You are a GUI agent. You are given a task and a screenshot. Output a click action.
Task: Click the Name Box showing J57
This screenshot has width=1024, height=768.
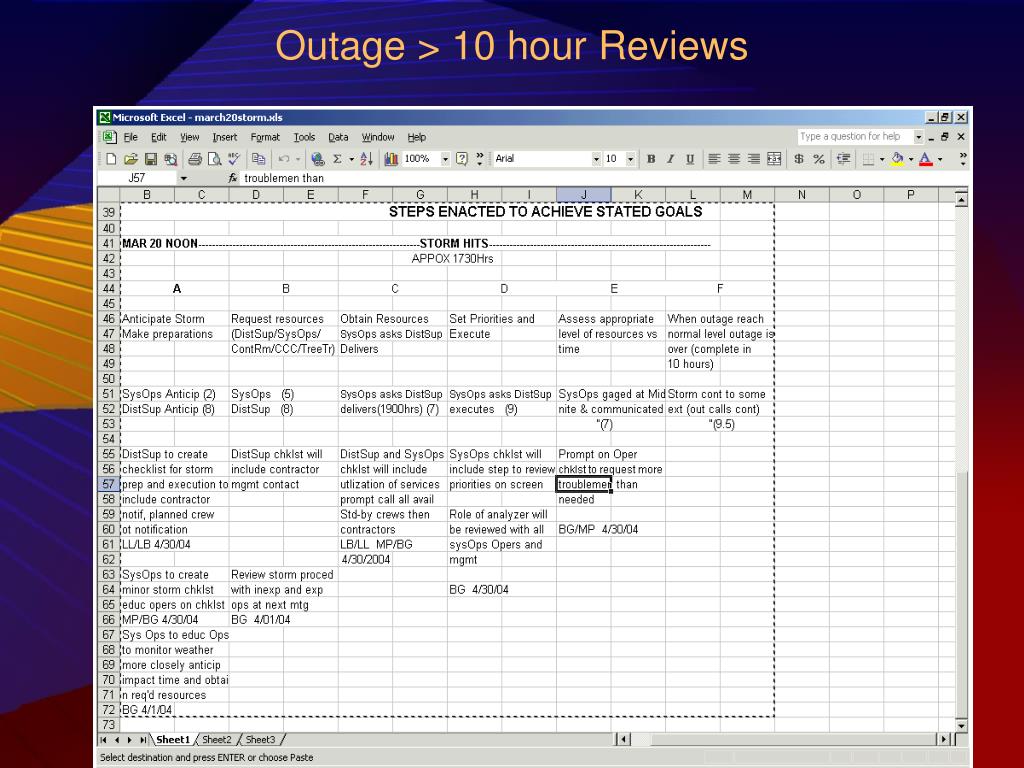pos(137,178)
